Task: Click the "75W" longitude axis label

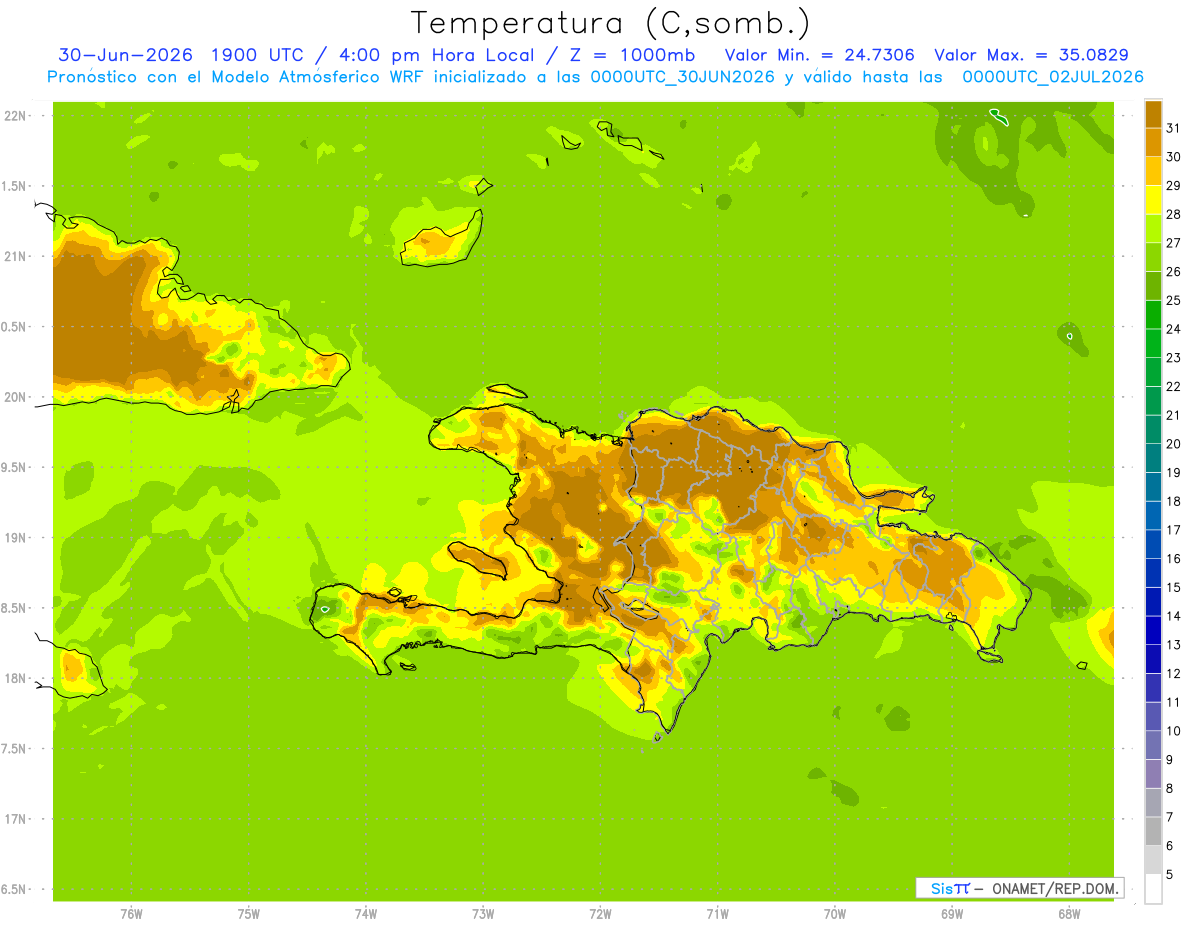Action: [x=248, y=914]
